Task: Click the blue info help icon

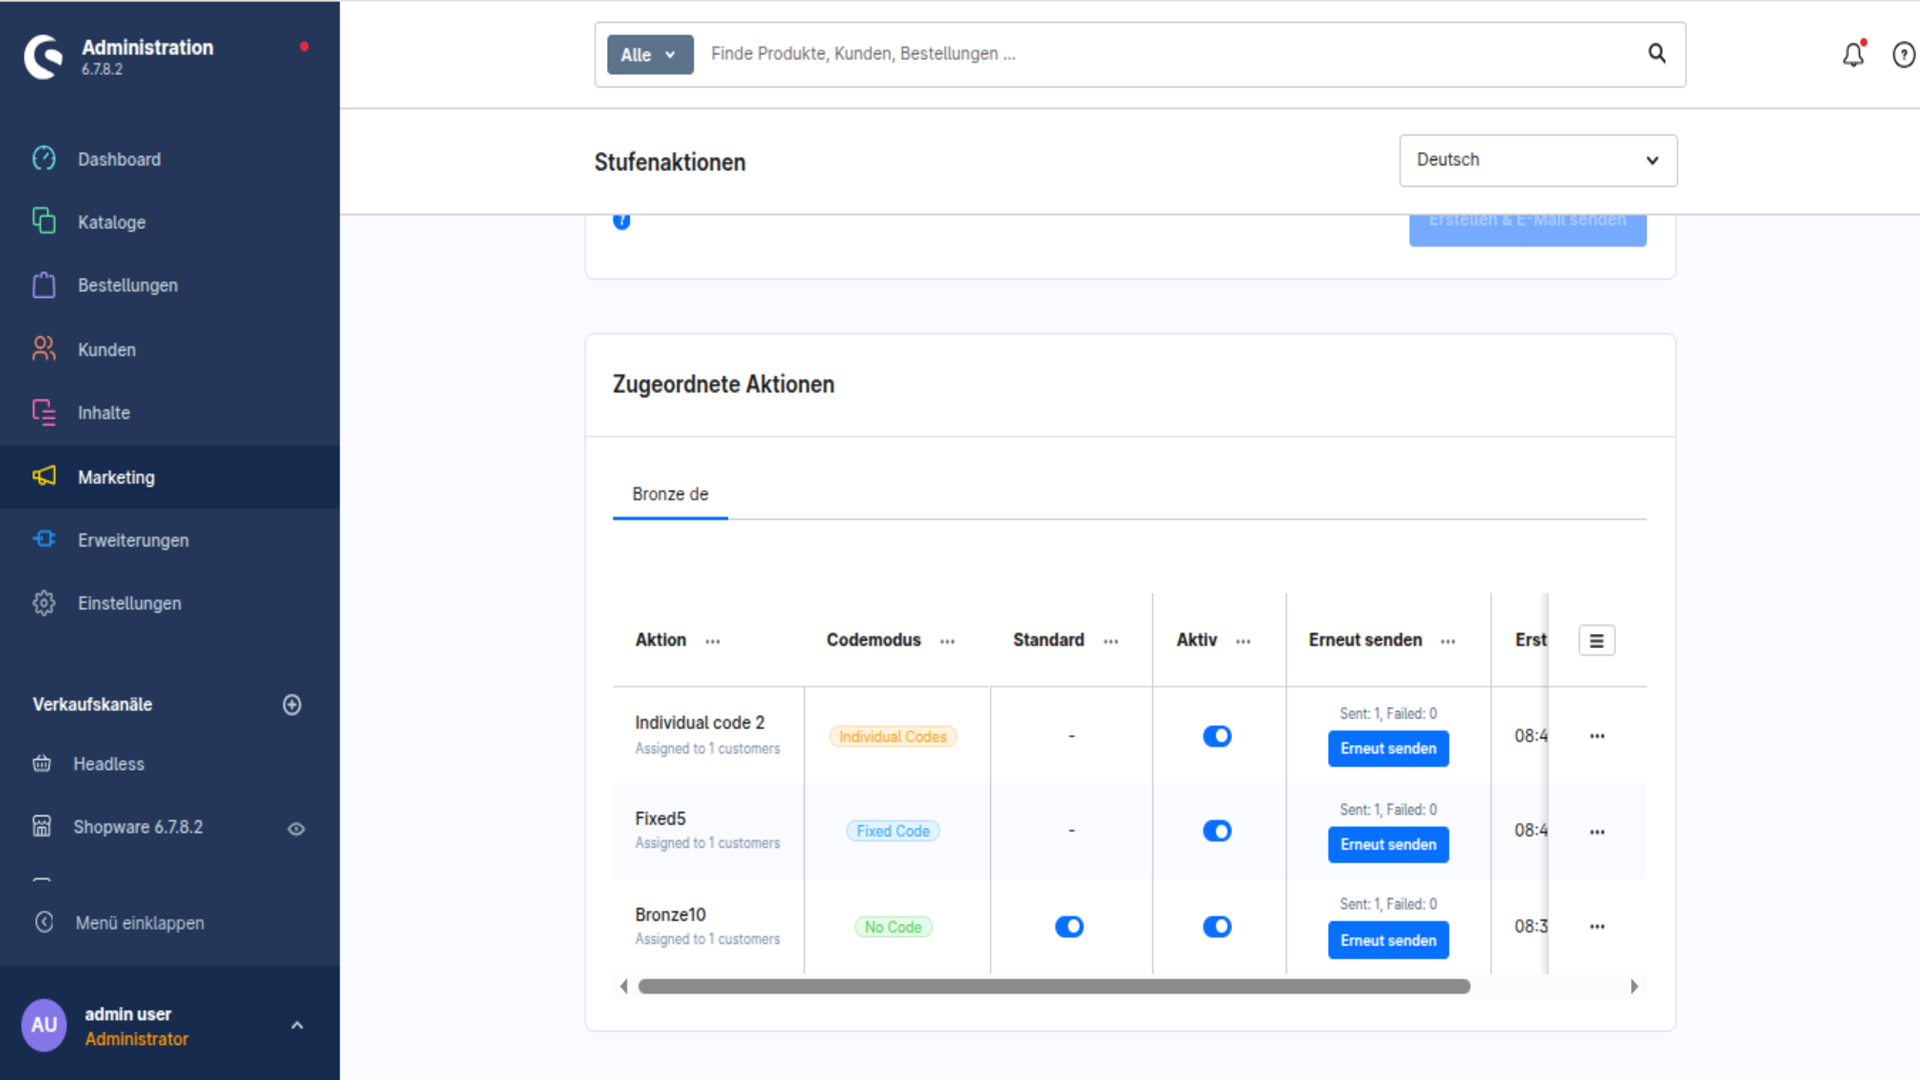Action: 622,221
